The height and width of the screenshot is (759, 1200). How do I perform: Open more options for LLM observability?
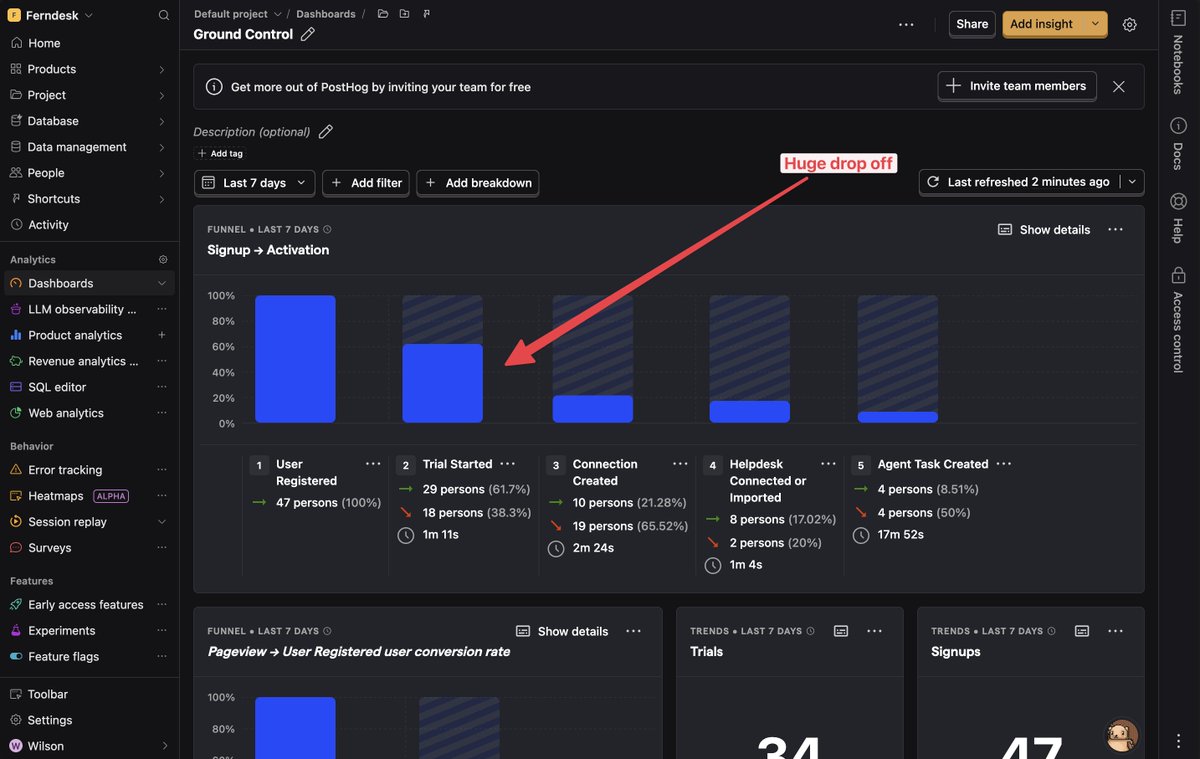pos(162,309)
